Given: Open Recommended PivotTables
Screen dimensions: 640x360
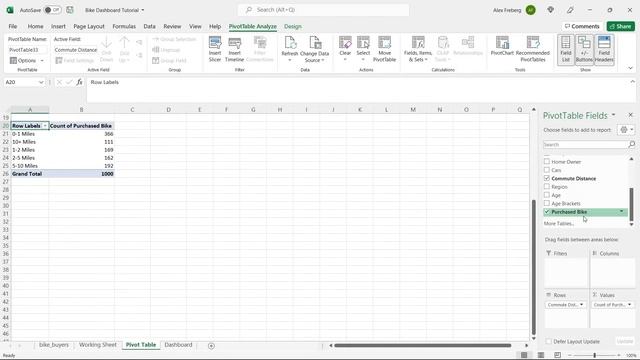Looking at the screenshot, I should pyautogui.click(x=533, y=49).
